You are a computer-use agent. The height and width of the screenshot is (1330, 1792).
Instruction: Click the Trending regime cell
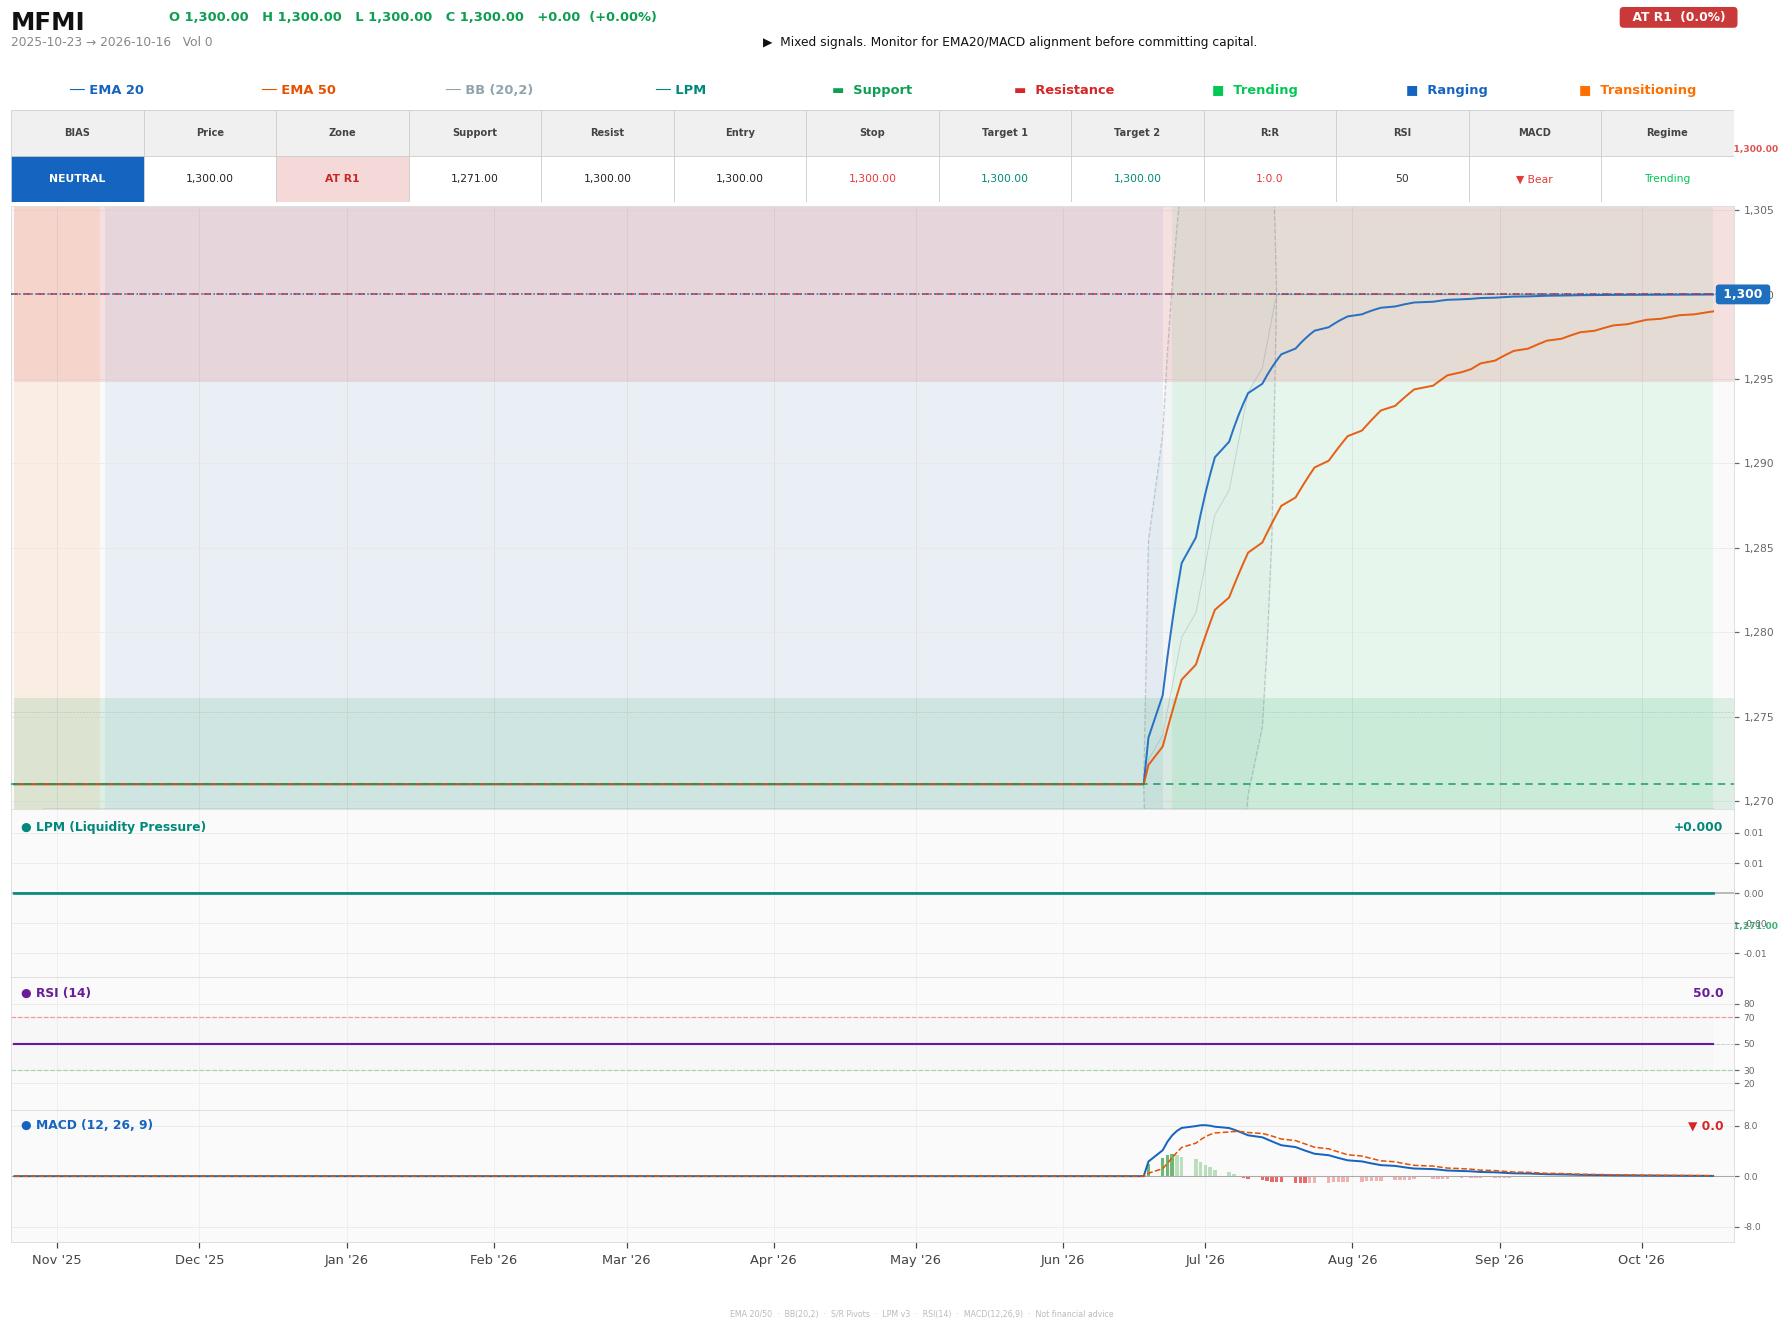click(1667, 179)
